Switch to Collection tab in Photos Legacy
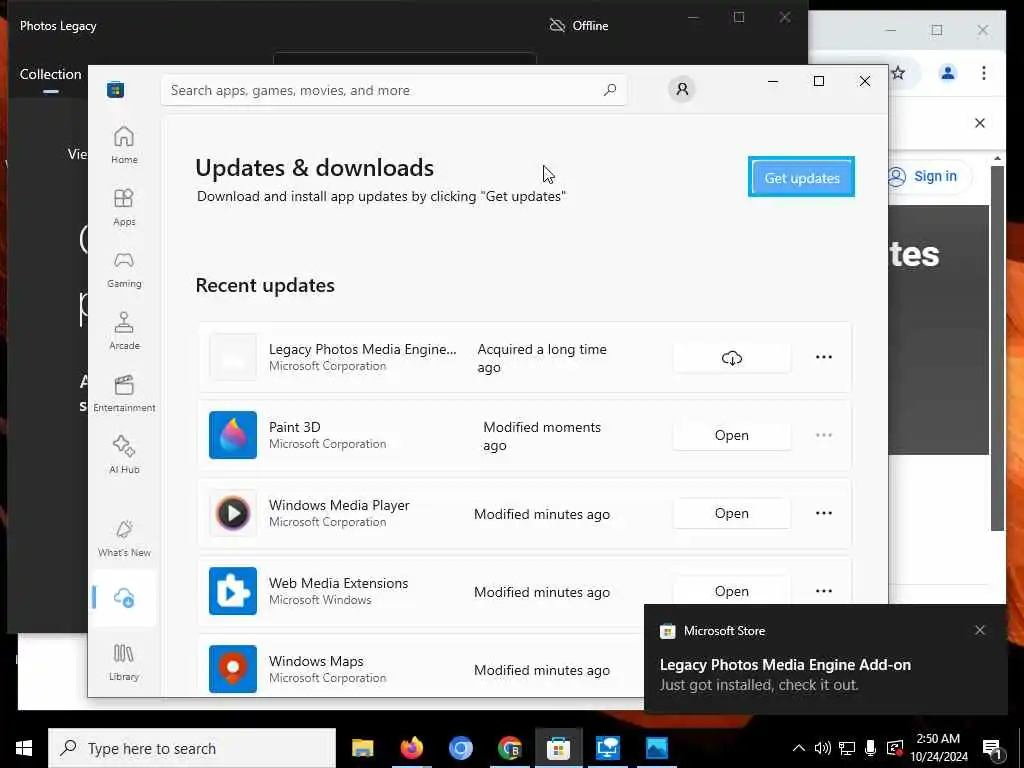1024x768 pixels. coord(50,74)
